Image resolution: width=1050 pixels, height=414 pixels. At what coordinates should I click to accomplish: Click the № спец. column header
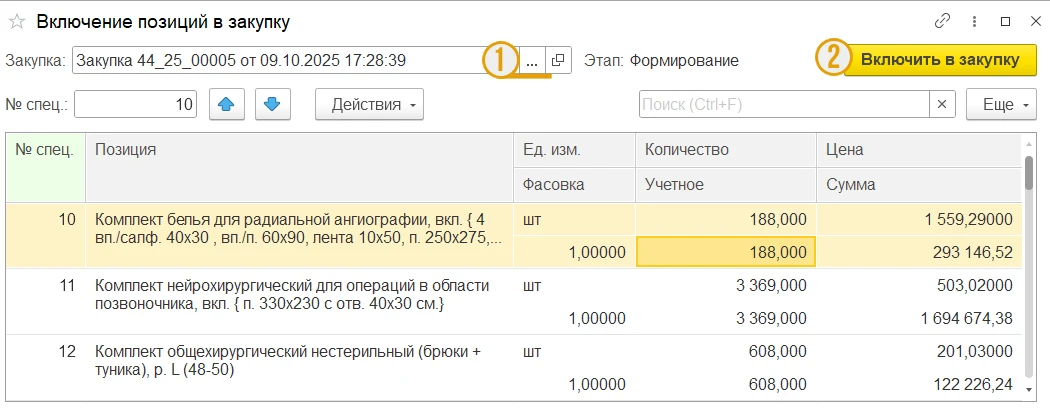[x=46, y=167]
